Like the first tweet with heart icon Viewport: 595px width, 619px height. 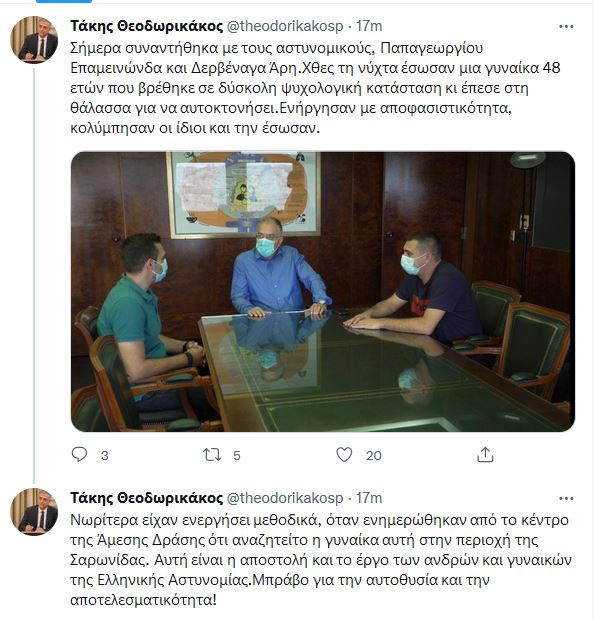coord(344,455)
